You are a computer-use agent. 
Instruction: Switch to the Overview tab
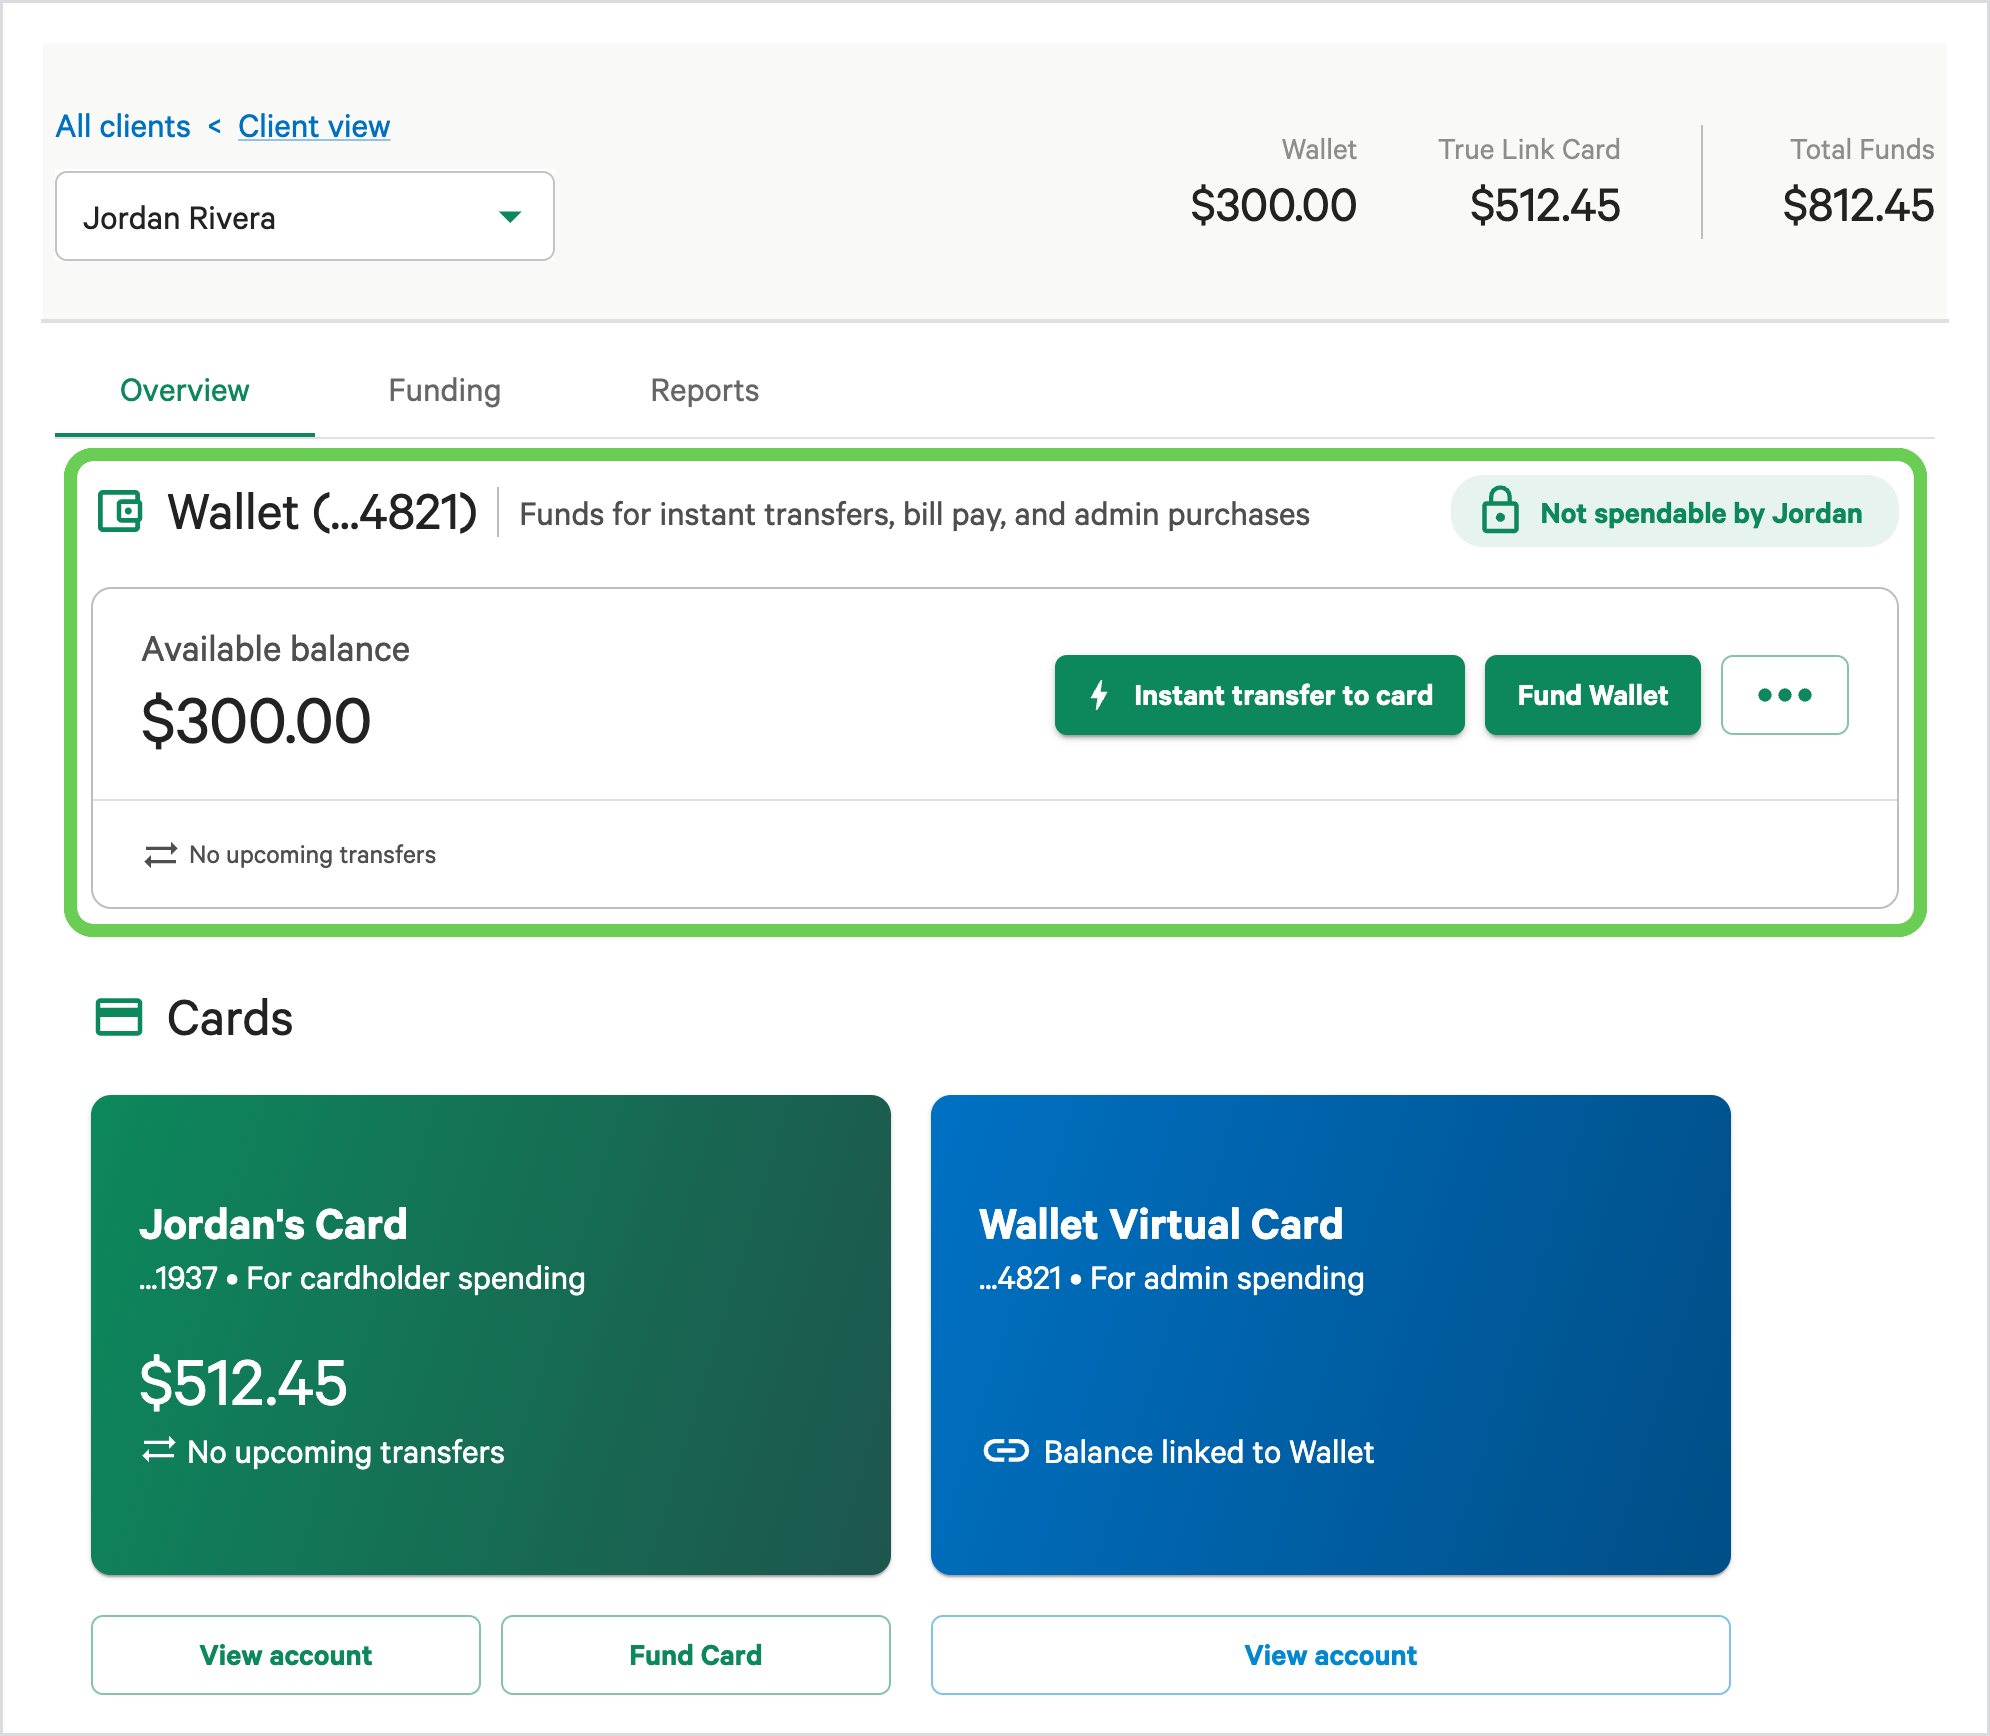185,390
